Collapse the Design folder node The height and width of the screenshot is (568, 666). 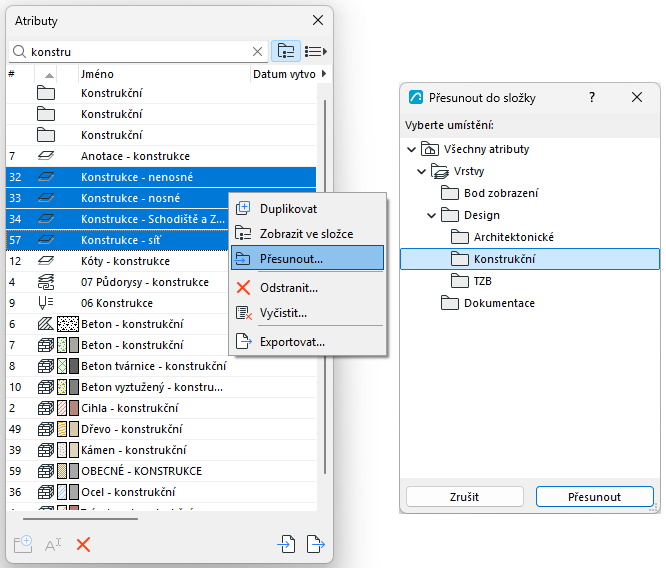(x=432, y=215)
